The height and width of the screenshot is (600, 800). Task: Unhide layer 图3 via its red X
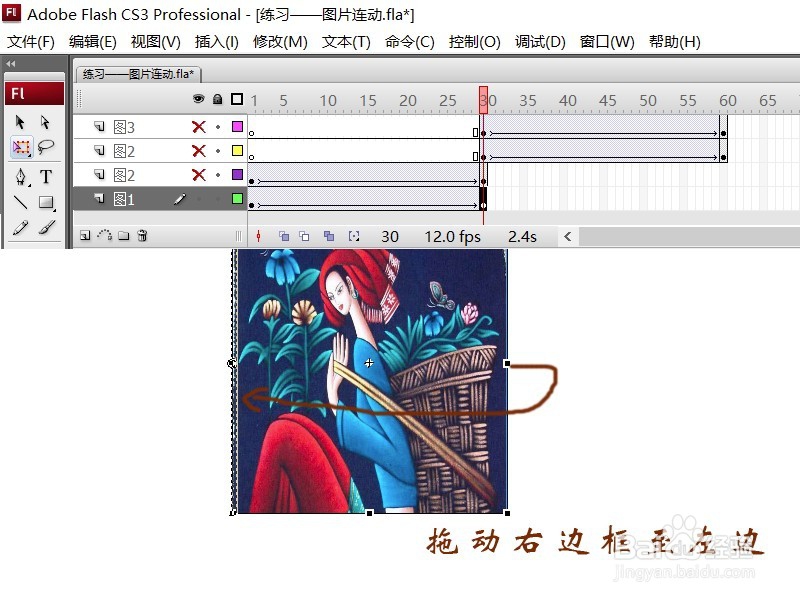point(199,127)
